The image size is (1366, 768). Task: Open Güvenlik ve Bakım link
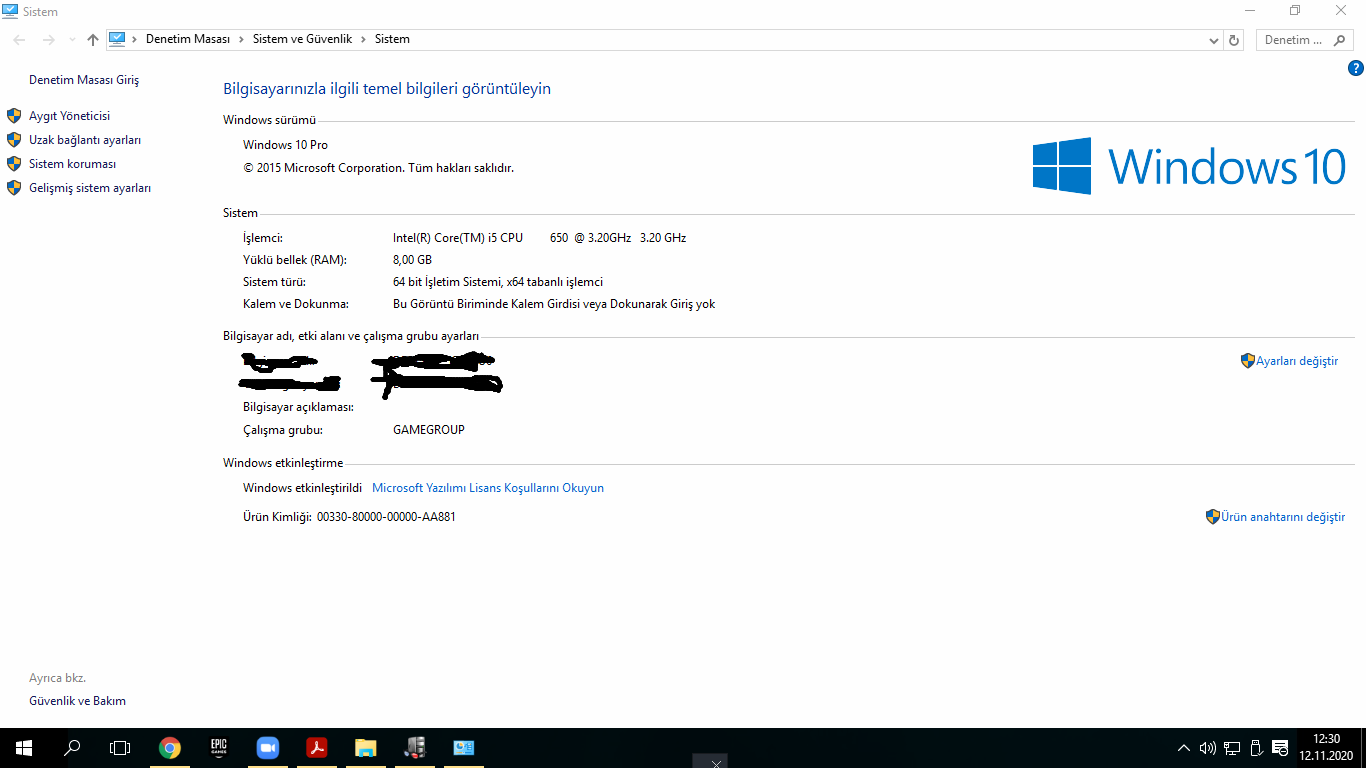click(x=78, y=701)
